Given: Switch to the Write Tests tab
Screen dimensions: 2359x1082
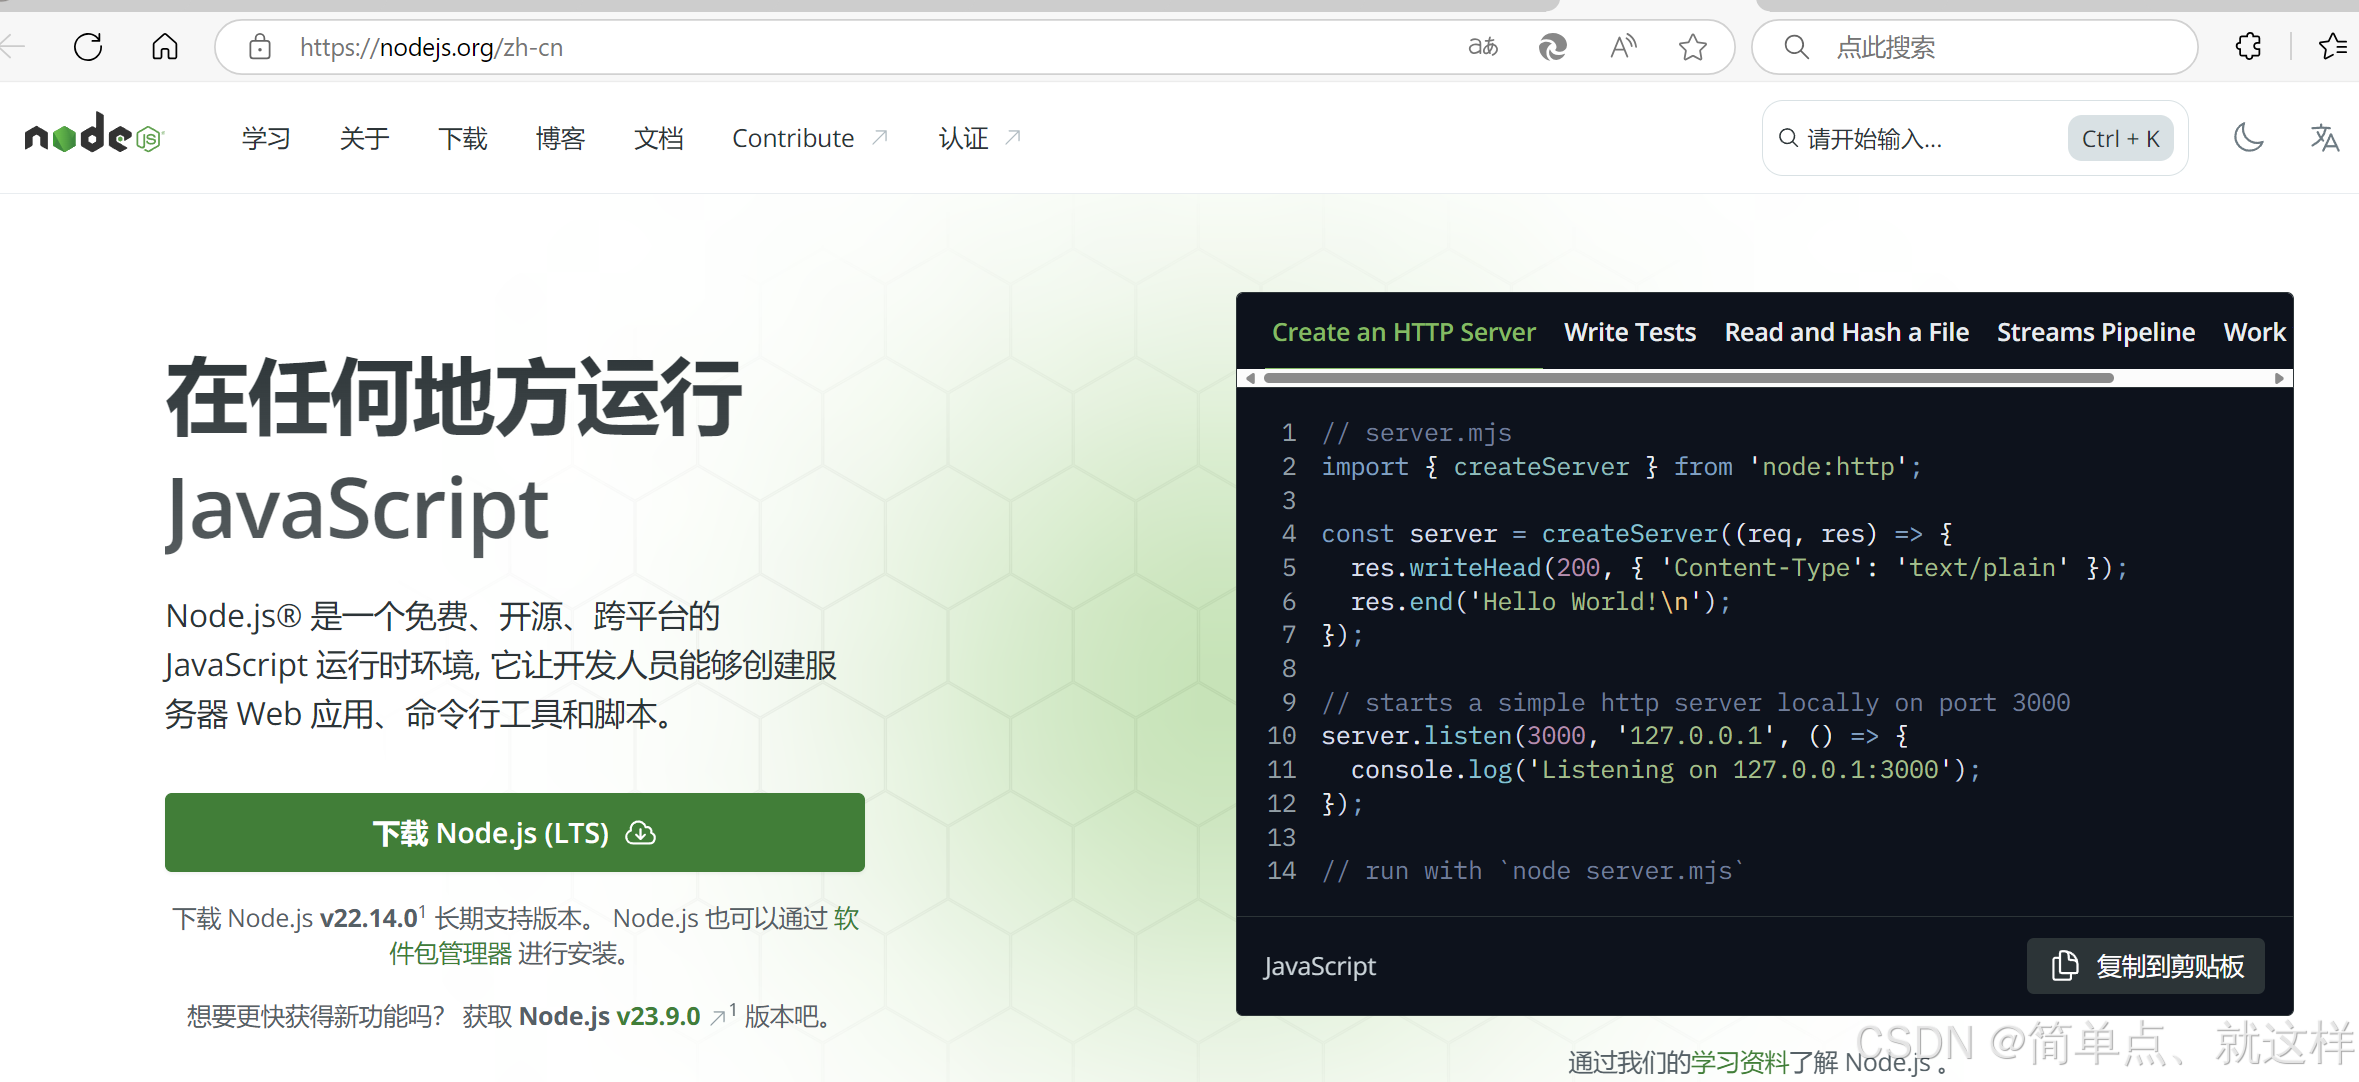Looking at the screenshot, I should pyautogui.click(x=1629, y=332).
